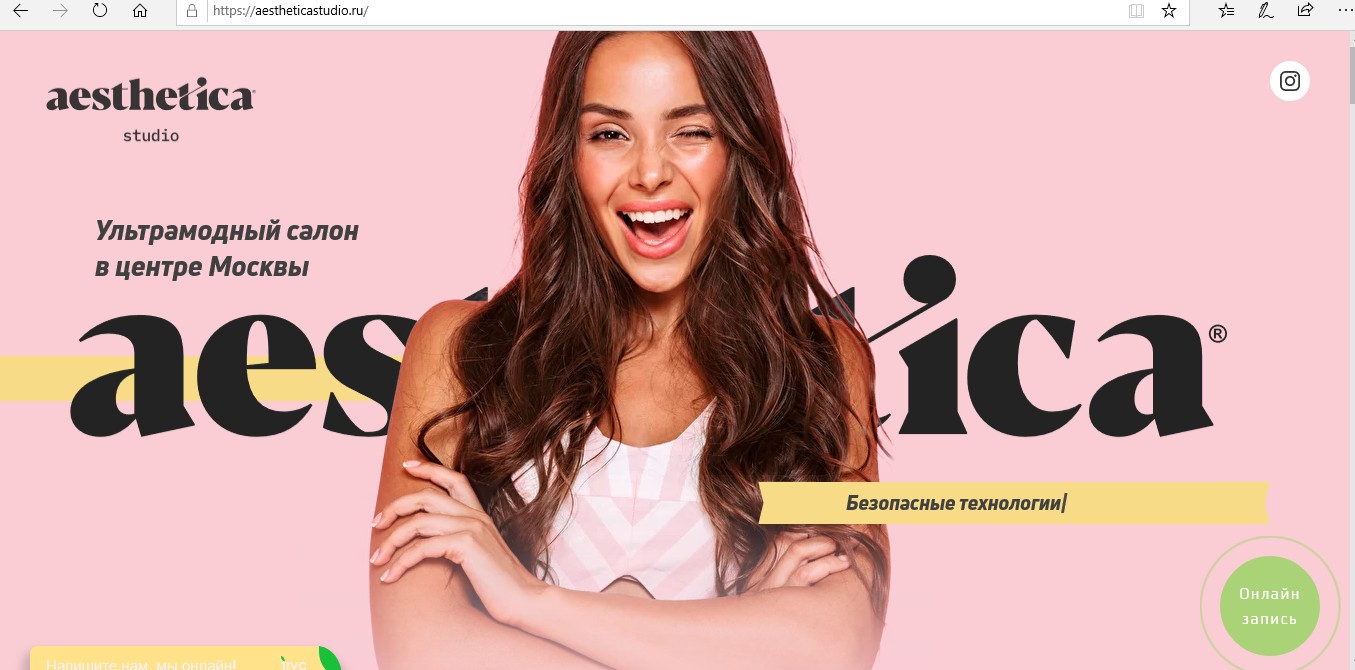View site info via lock icon
This screenshot has width=1355, height=670.
pyautogui.click(x=193, y=11)
